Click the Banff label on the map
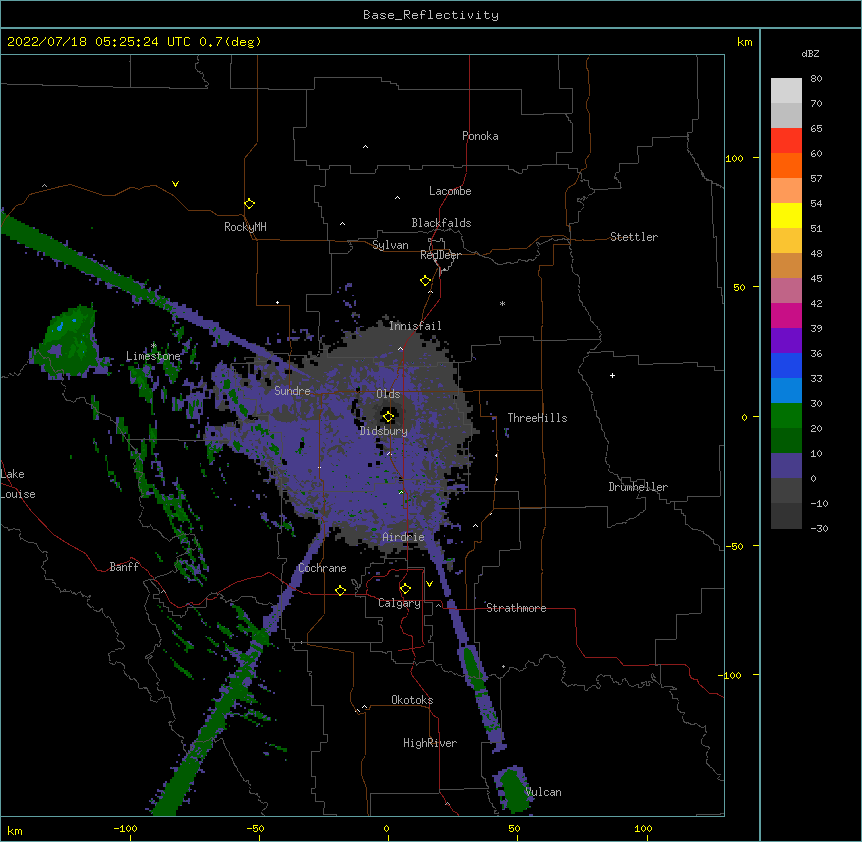The image size is (862, 842). click(124, 567)
